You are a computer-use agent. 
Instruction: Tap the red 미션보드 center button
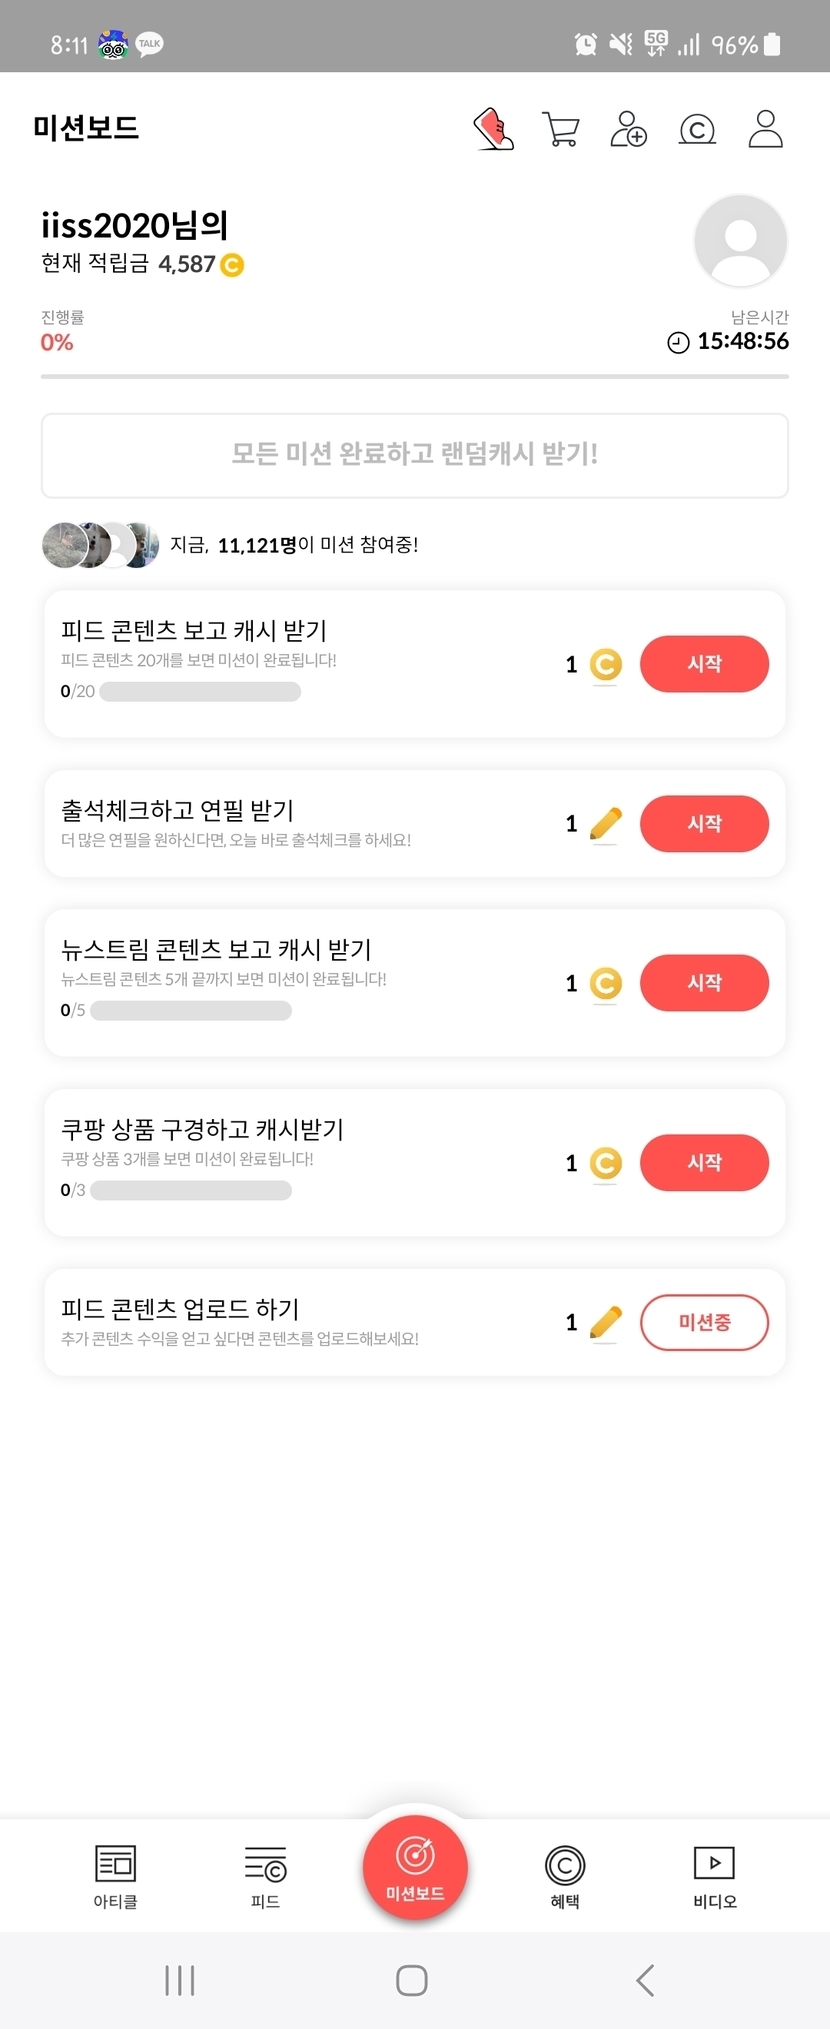click(x=415, y=1866)
